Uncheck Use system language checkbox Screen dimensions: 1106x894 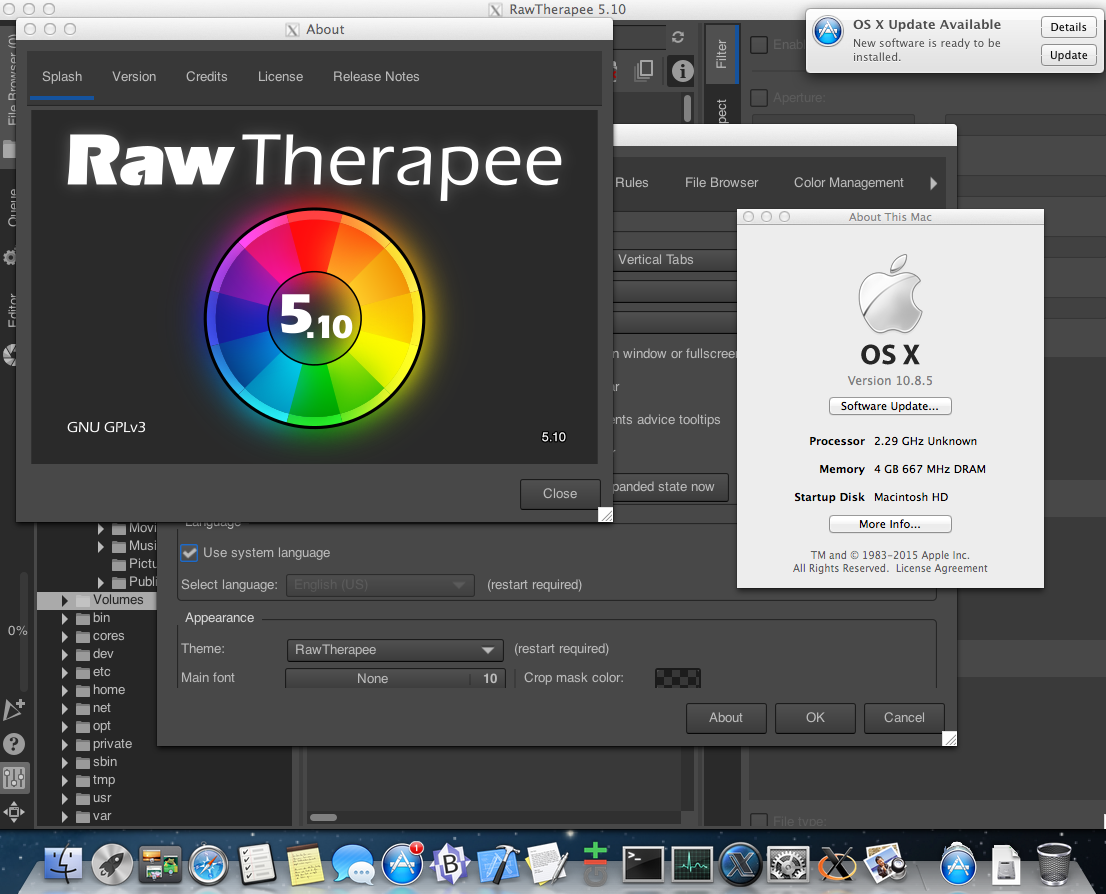click(x=189, y=552)
